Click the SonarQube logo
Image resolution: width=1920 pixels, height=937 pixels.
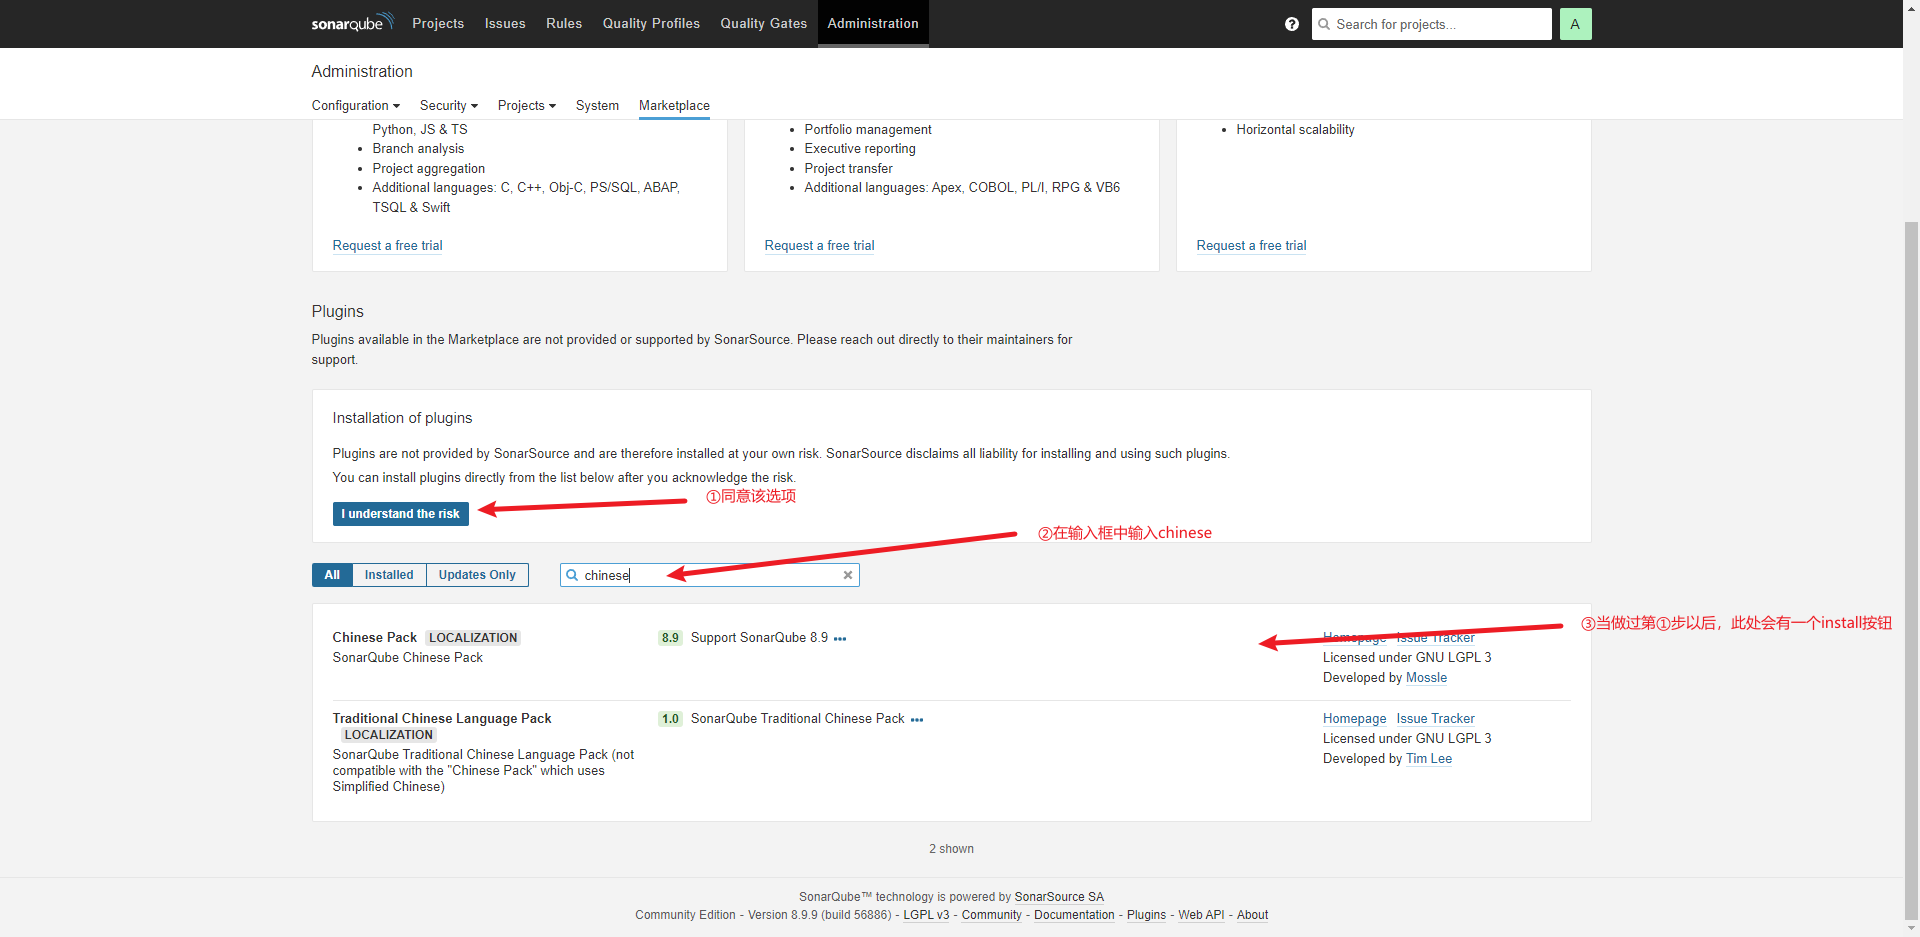click(352, 23)
